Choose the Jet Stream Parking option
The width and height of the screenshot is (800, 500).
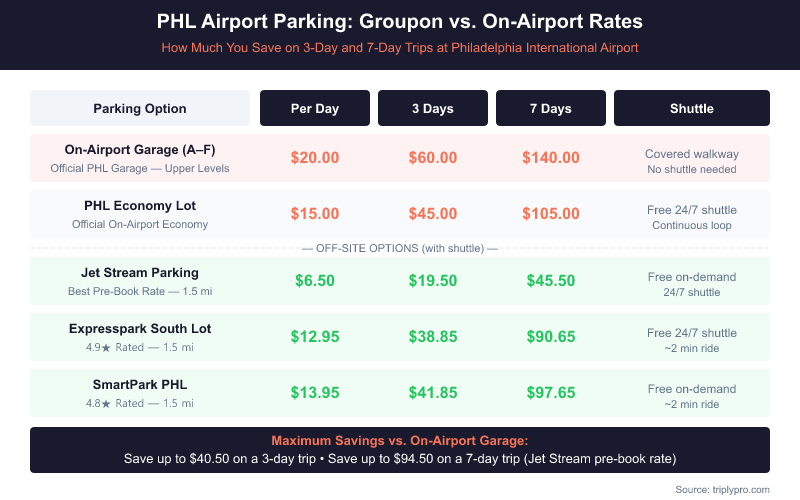[x=140, y=272]
